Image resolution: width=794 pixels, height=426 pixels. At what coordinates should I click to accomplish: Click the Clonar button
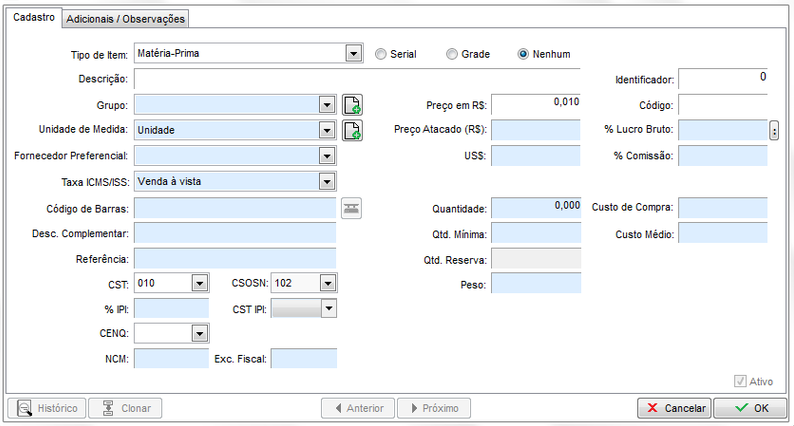[x=124, y=408]
